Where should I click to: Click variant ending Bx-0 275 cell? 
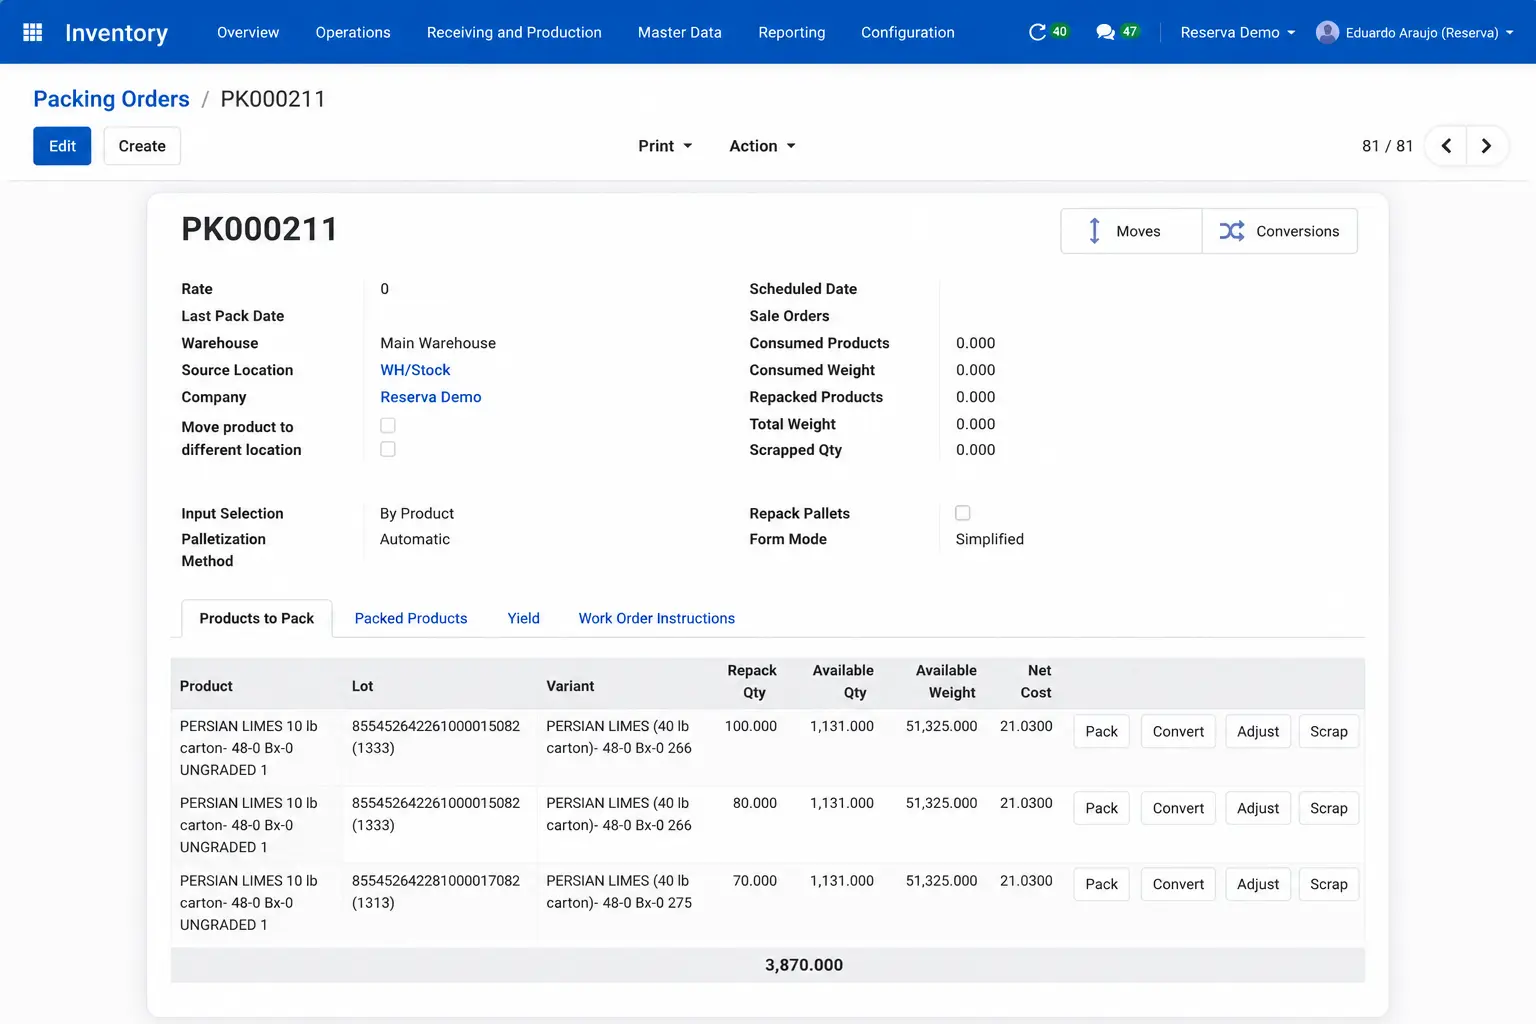click(619, 891)
